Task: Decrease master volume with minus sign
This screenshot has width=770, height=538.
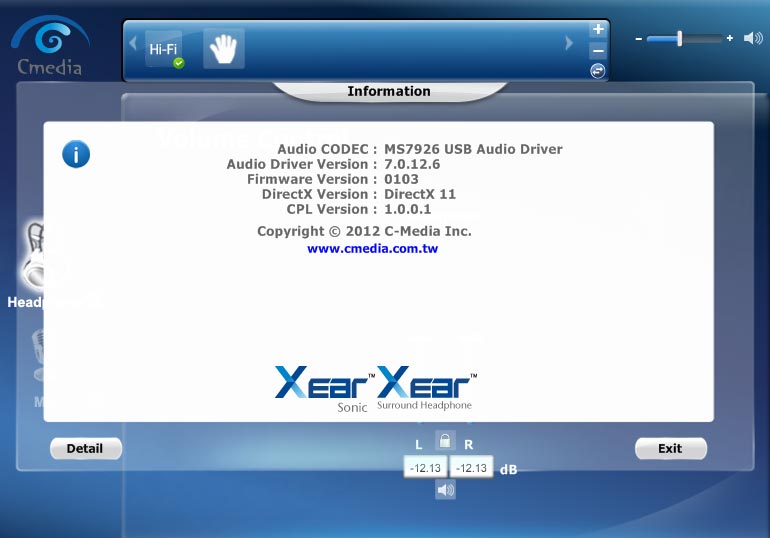Action: point(638,38)
